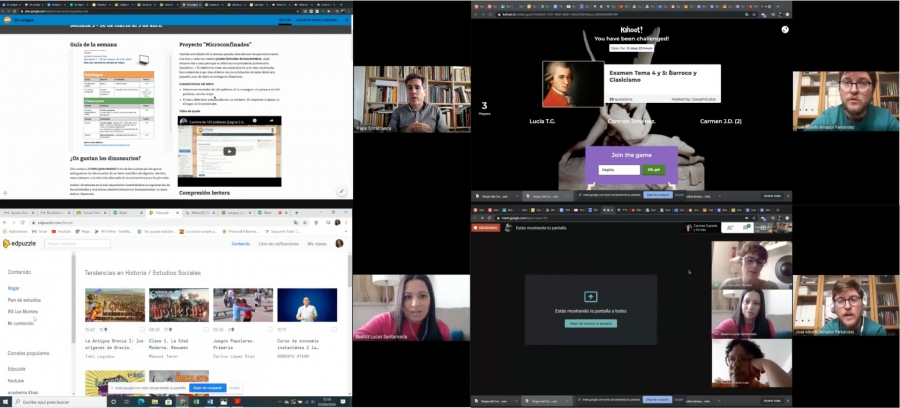The width and height of the screenshot is (900, 408).
Task: Tick checkbox for La Antigua Grecia I video
Action: (142, 330)
